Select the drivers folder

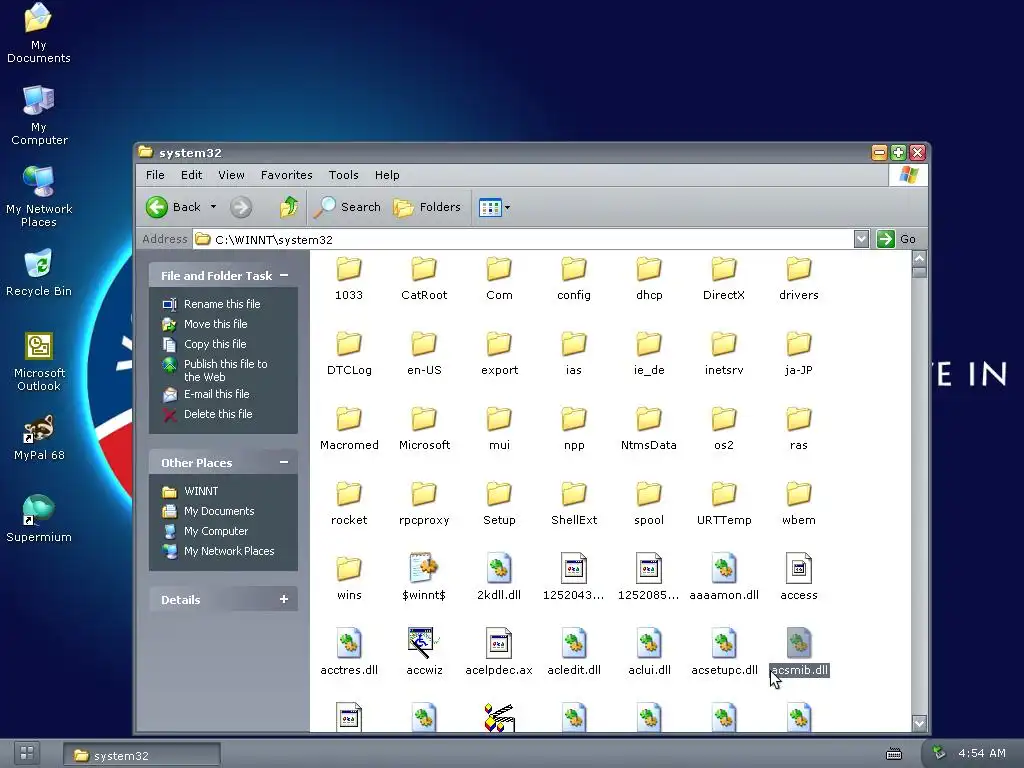click(x=799, y=278)
